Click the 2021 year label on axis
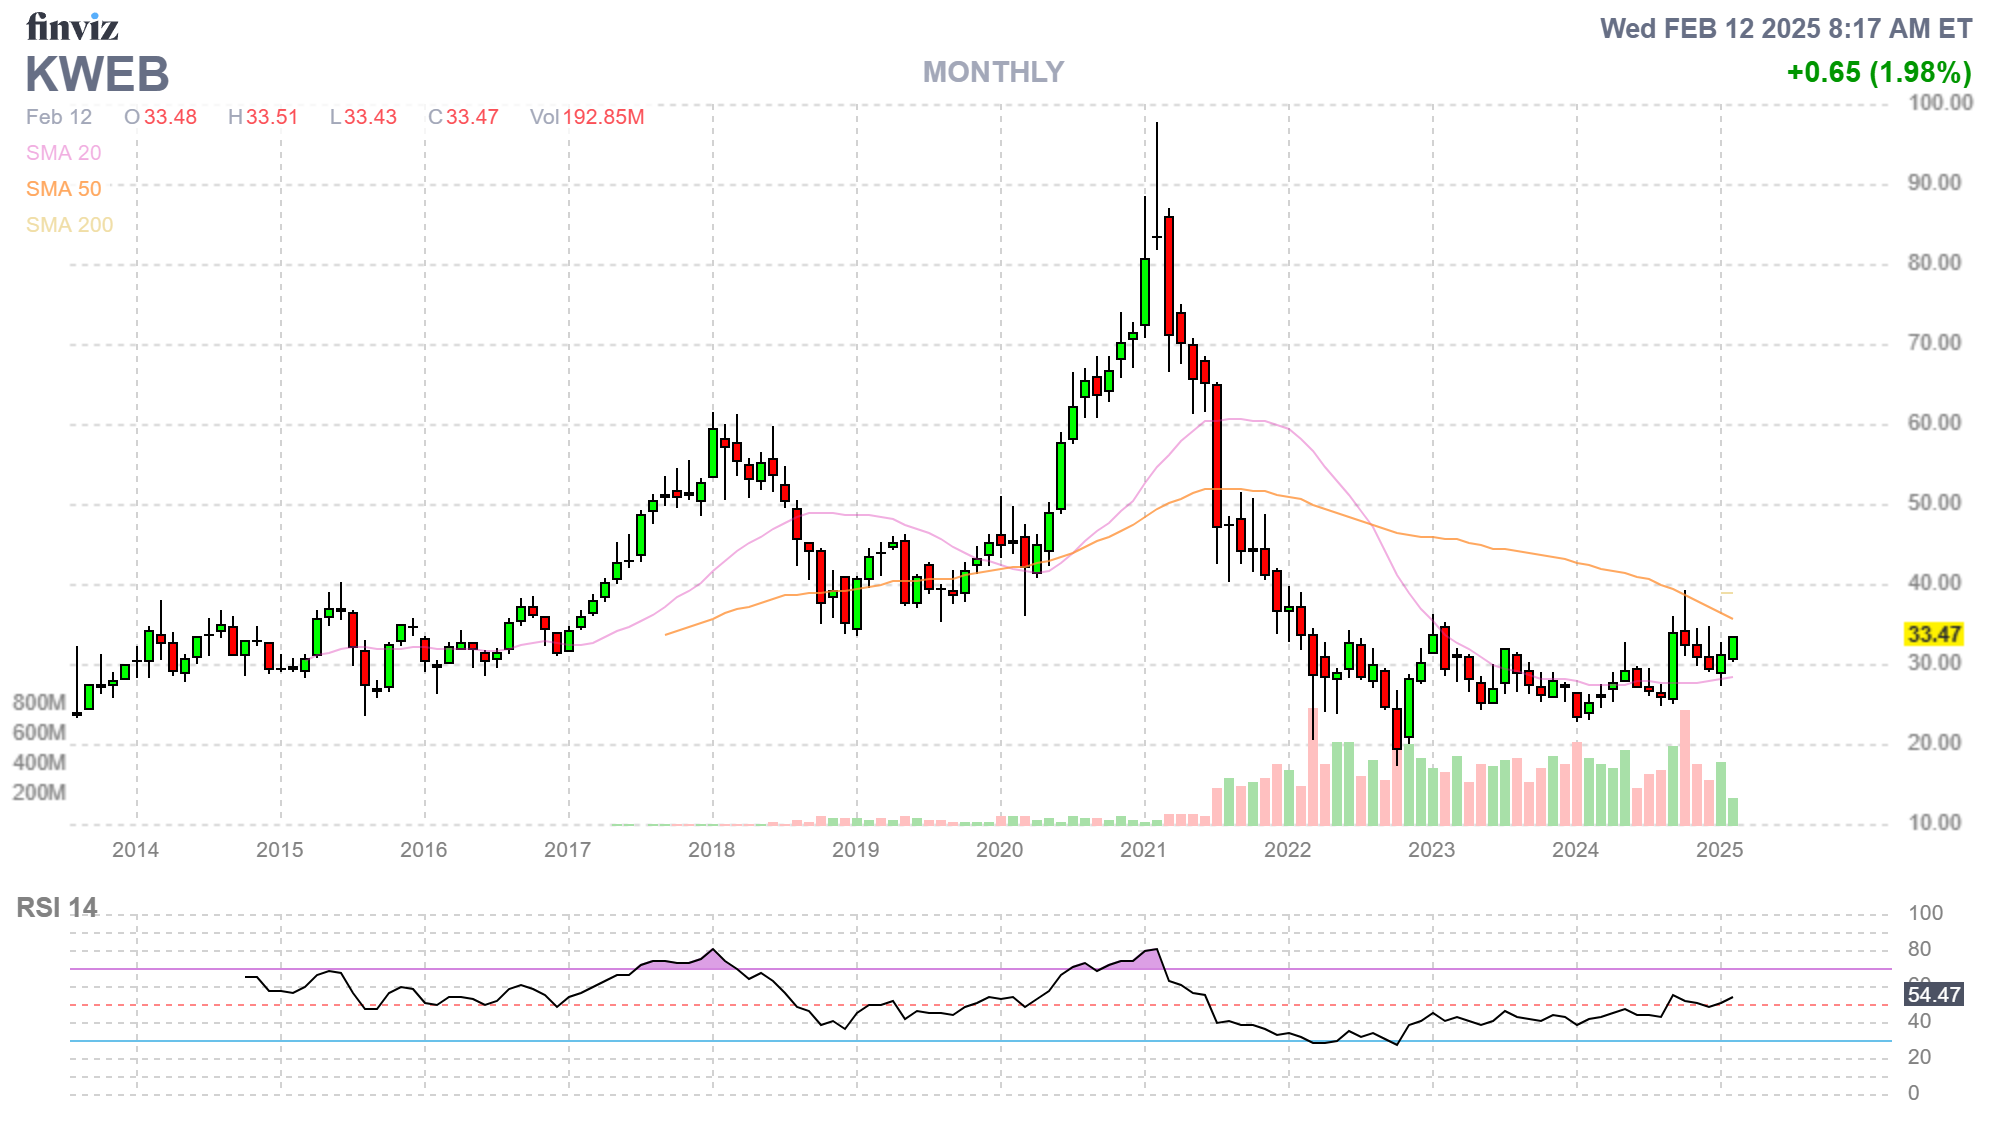 click(x=1143, y=850)
